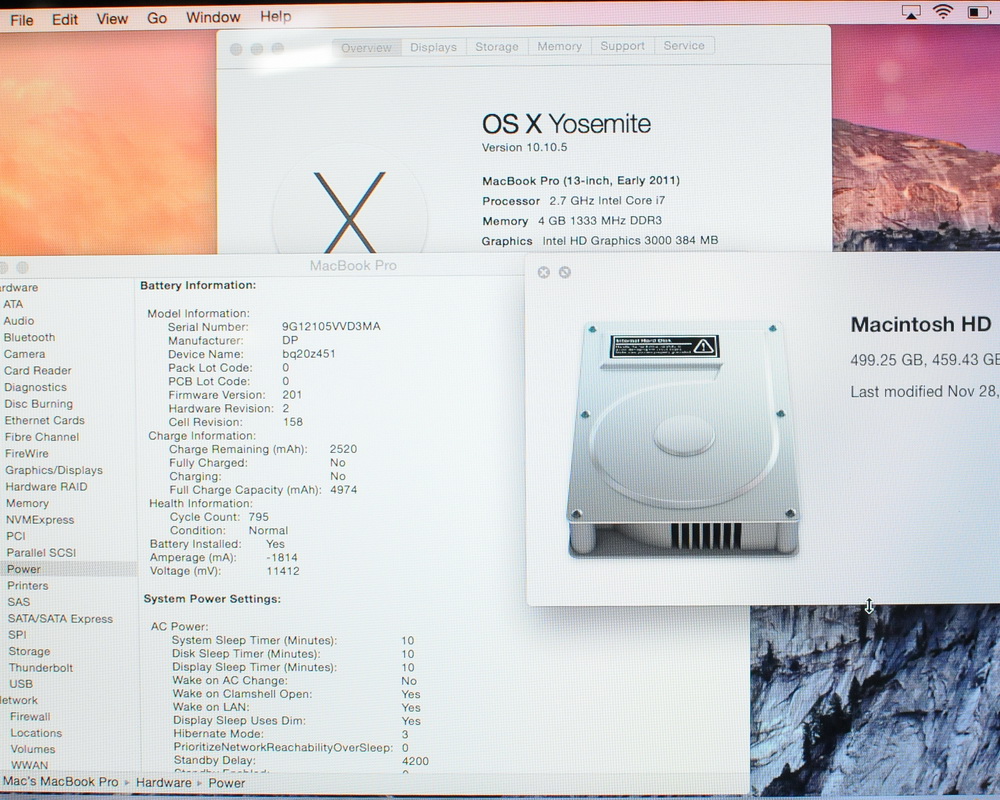1000x800 pixels.
Task: Select Ethernet Cards in the sidebar
Action: (45, 420)
